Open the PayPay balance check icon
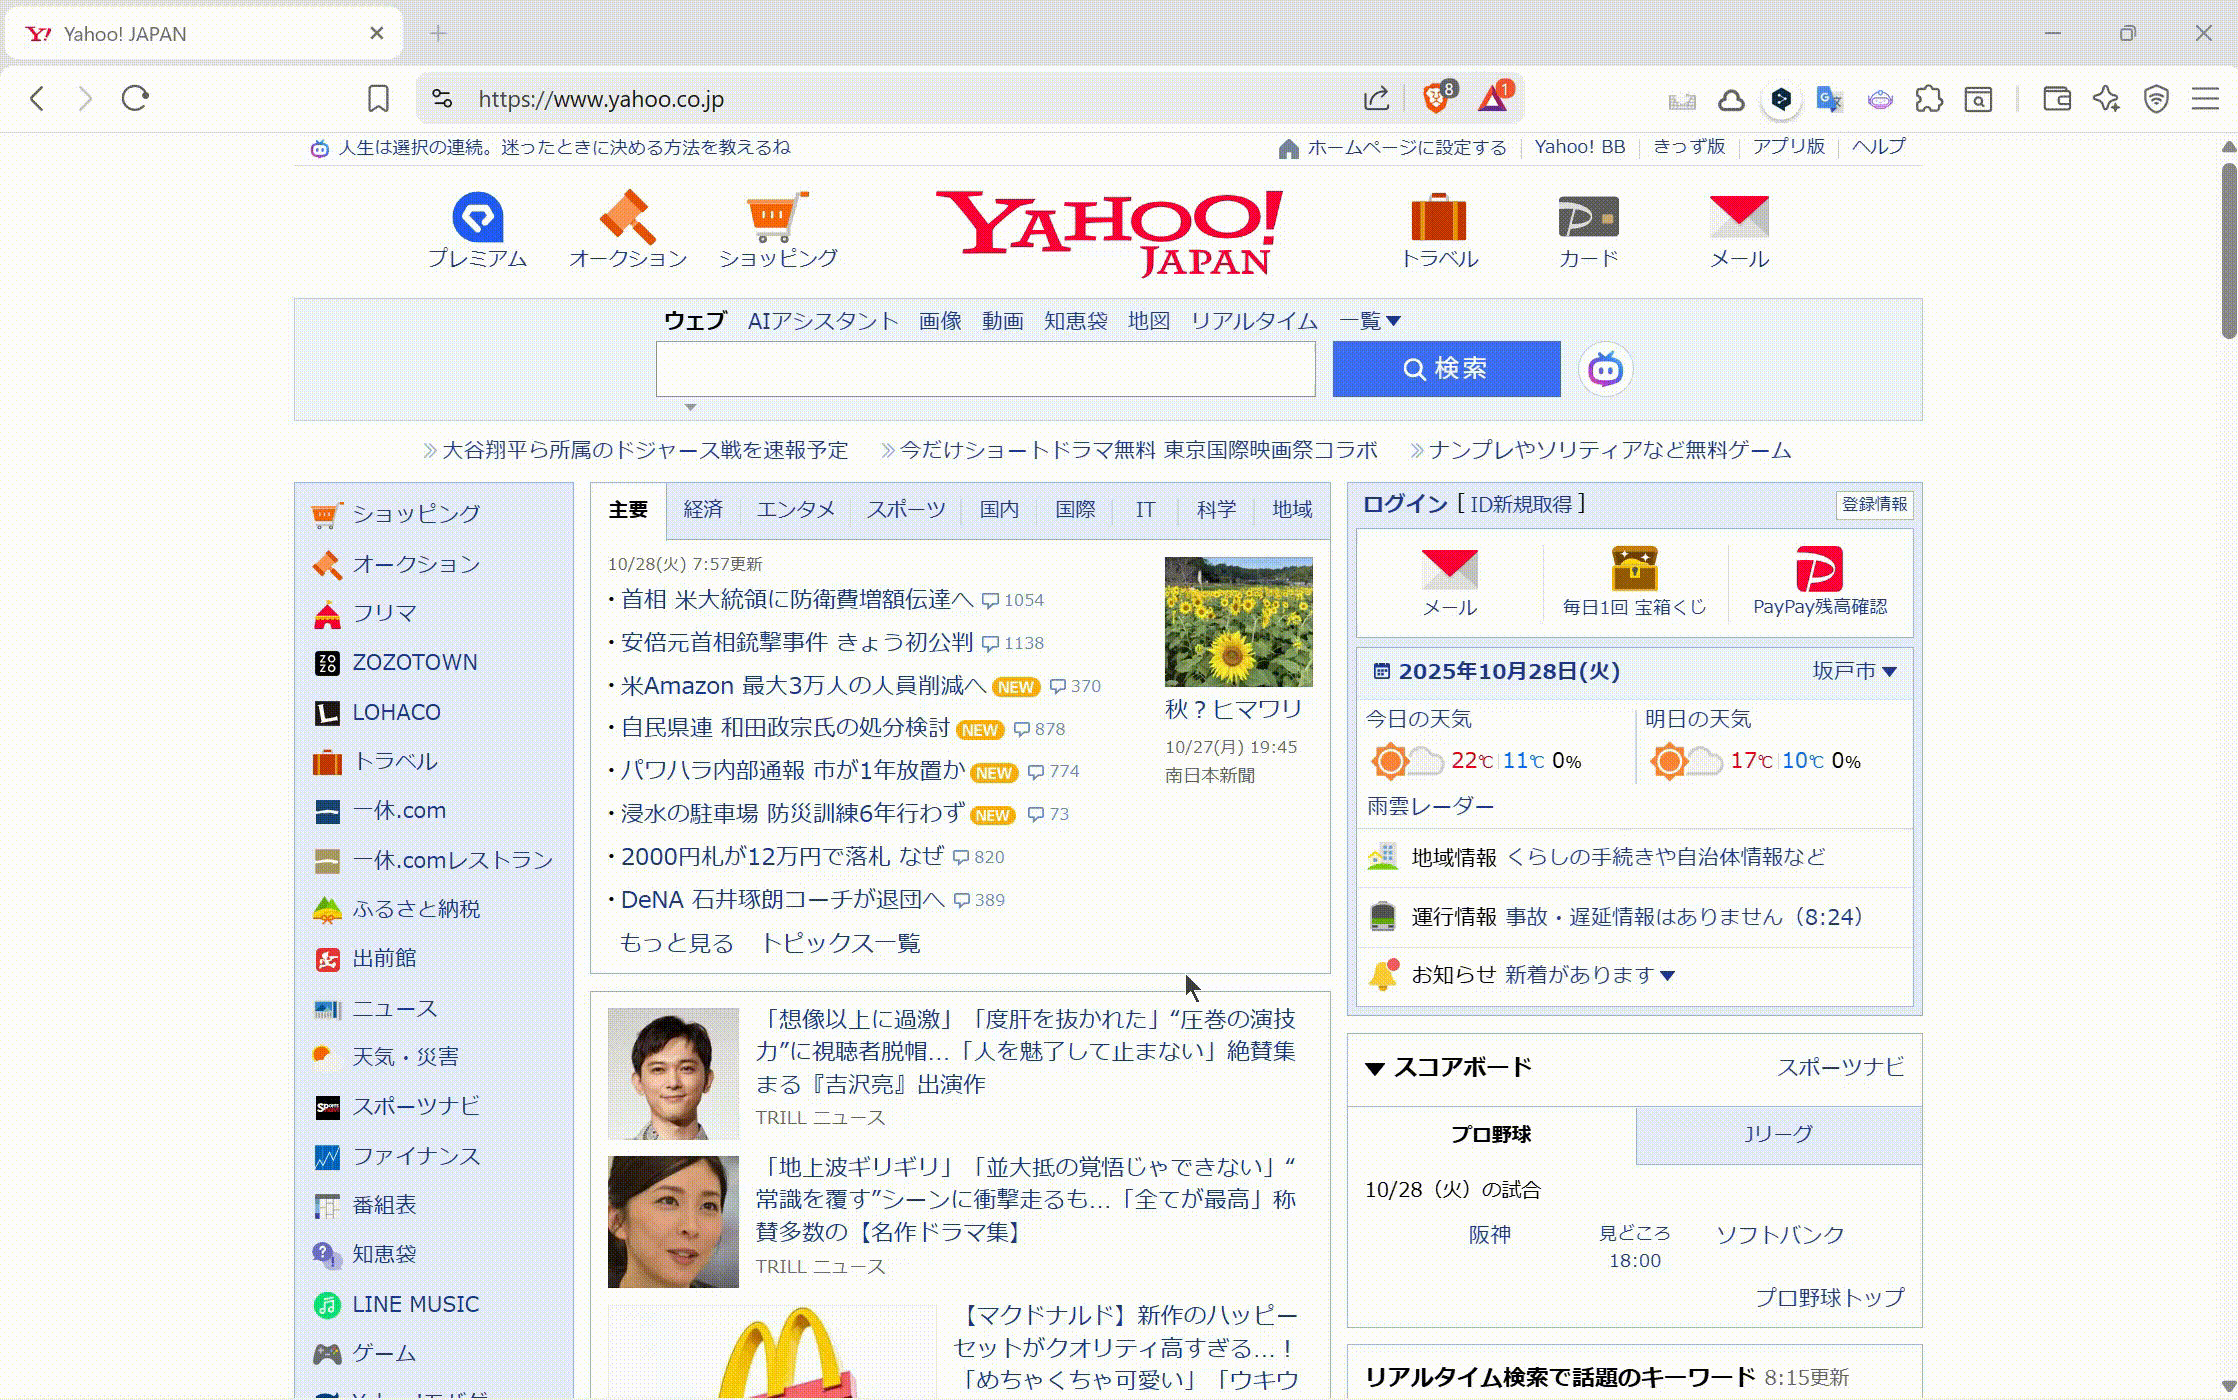This screenshot has height=1400, width=2238. pyautogui.click(x=1818, y=570)
